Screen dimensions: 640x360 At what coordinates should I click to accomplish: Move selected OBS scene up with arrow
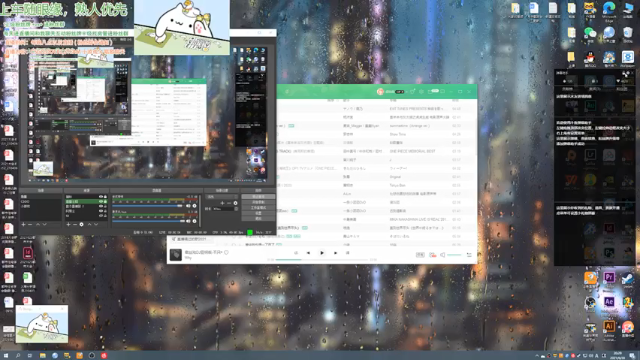click(38, 224)
